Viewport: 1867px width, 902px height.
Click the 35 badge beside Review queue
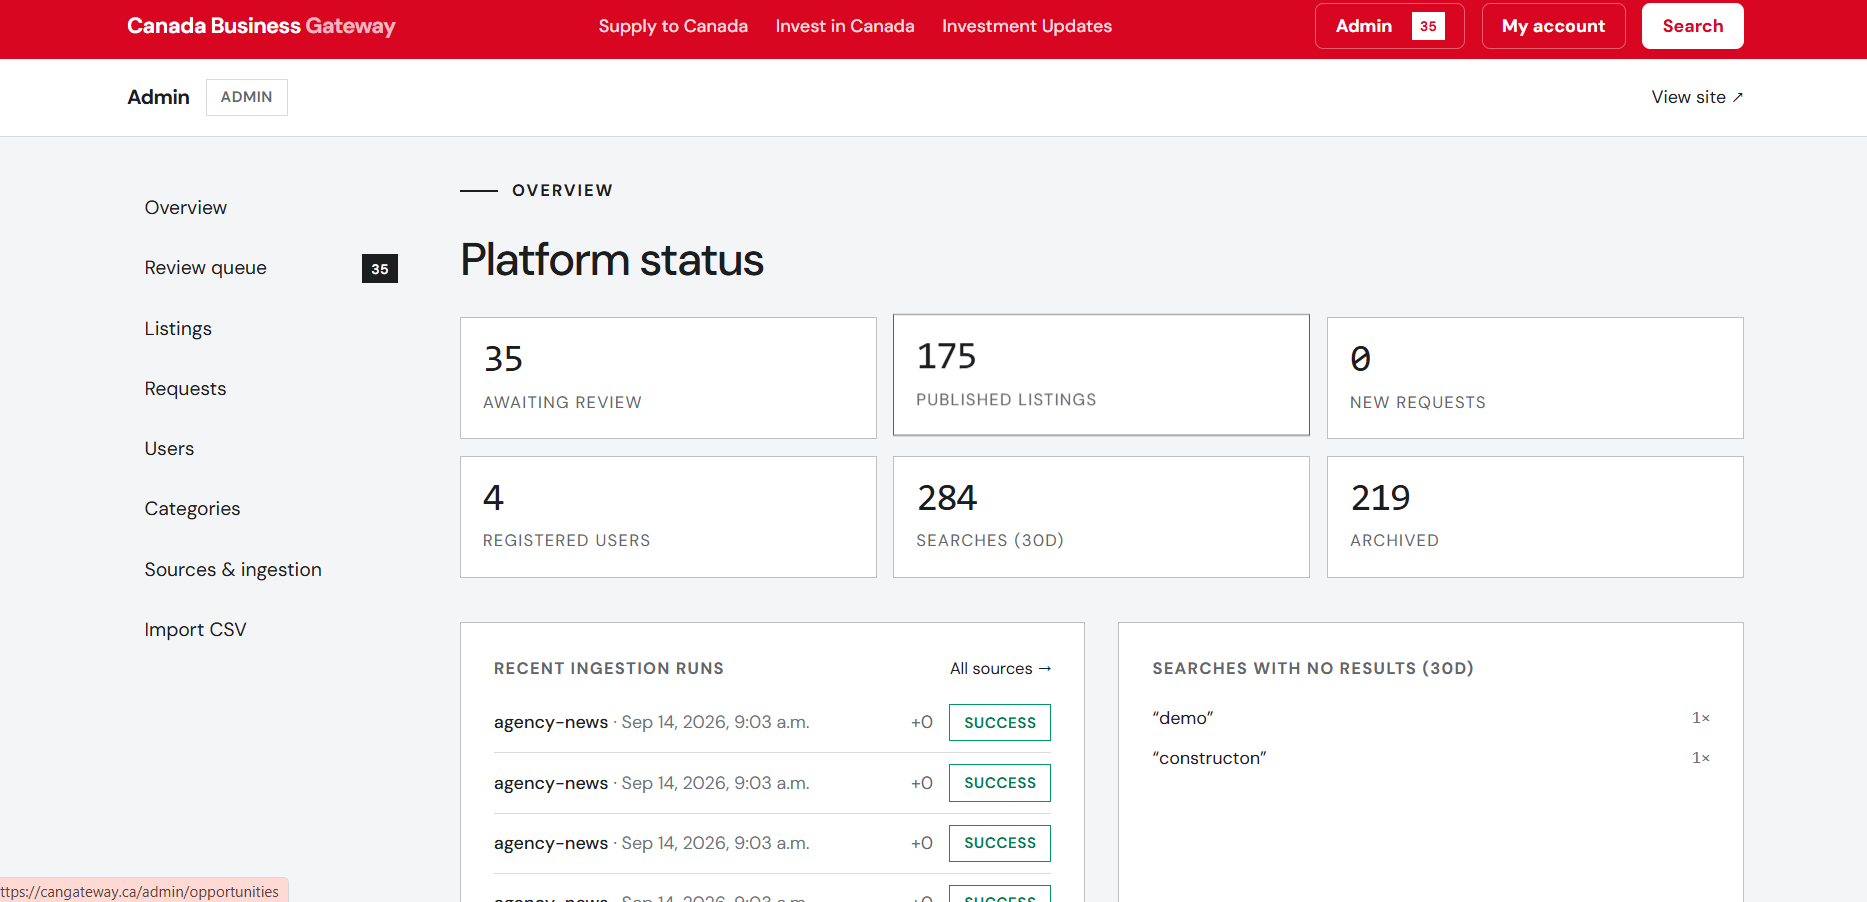click(380, 268)
